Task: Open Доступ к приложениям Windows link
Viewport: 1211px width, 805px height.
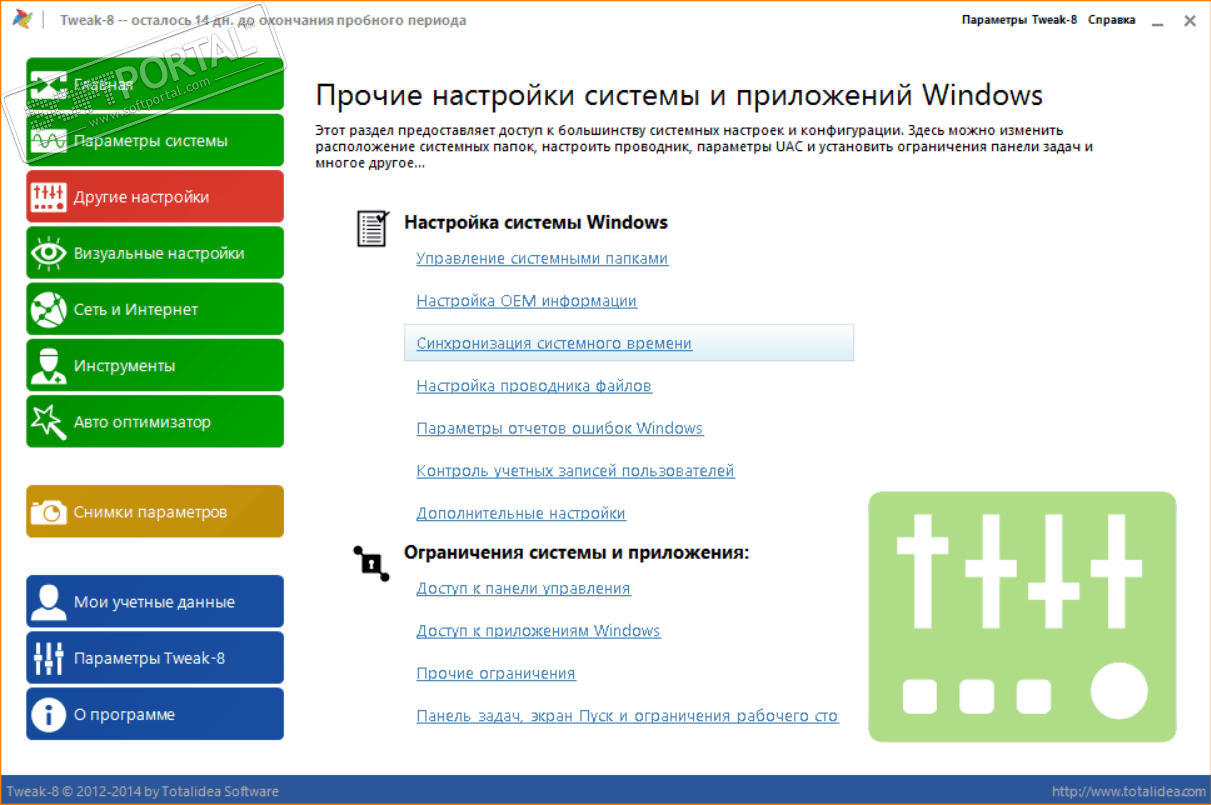Action: pyautogui.click(x=538, y=631)
